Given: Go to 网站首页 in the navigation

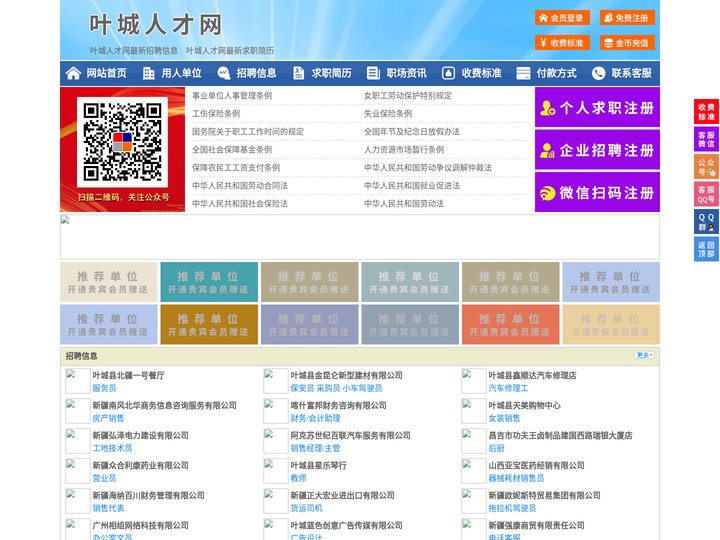Looking at the screenshot, I should pyautogui.click(x=107, y=73).
